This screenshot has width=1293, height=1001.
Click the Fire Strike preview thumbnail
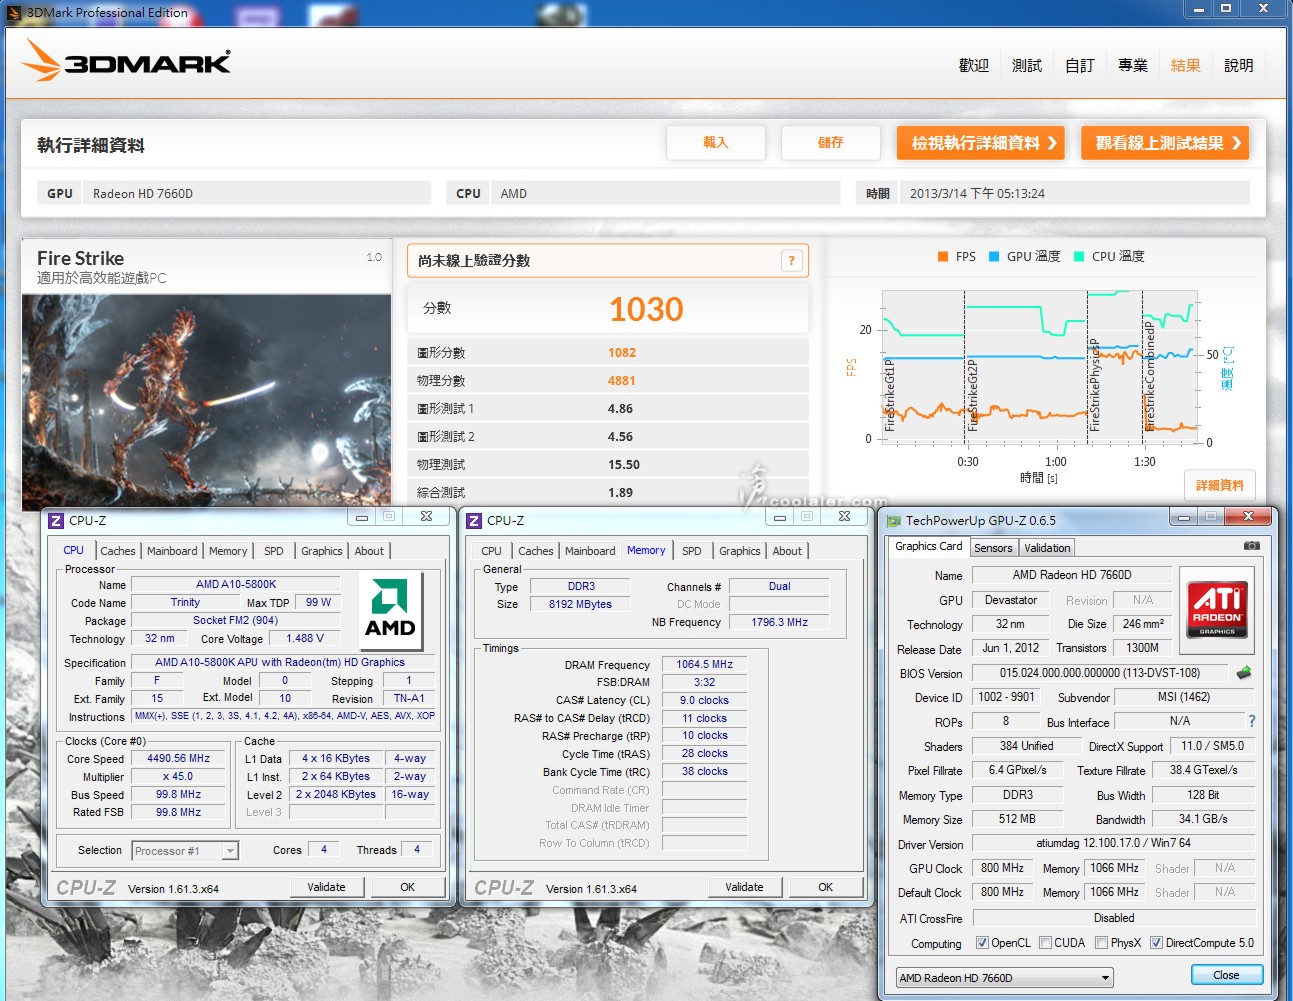pyautogui.click(x=206, y=402)
